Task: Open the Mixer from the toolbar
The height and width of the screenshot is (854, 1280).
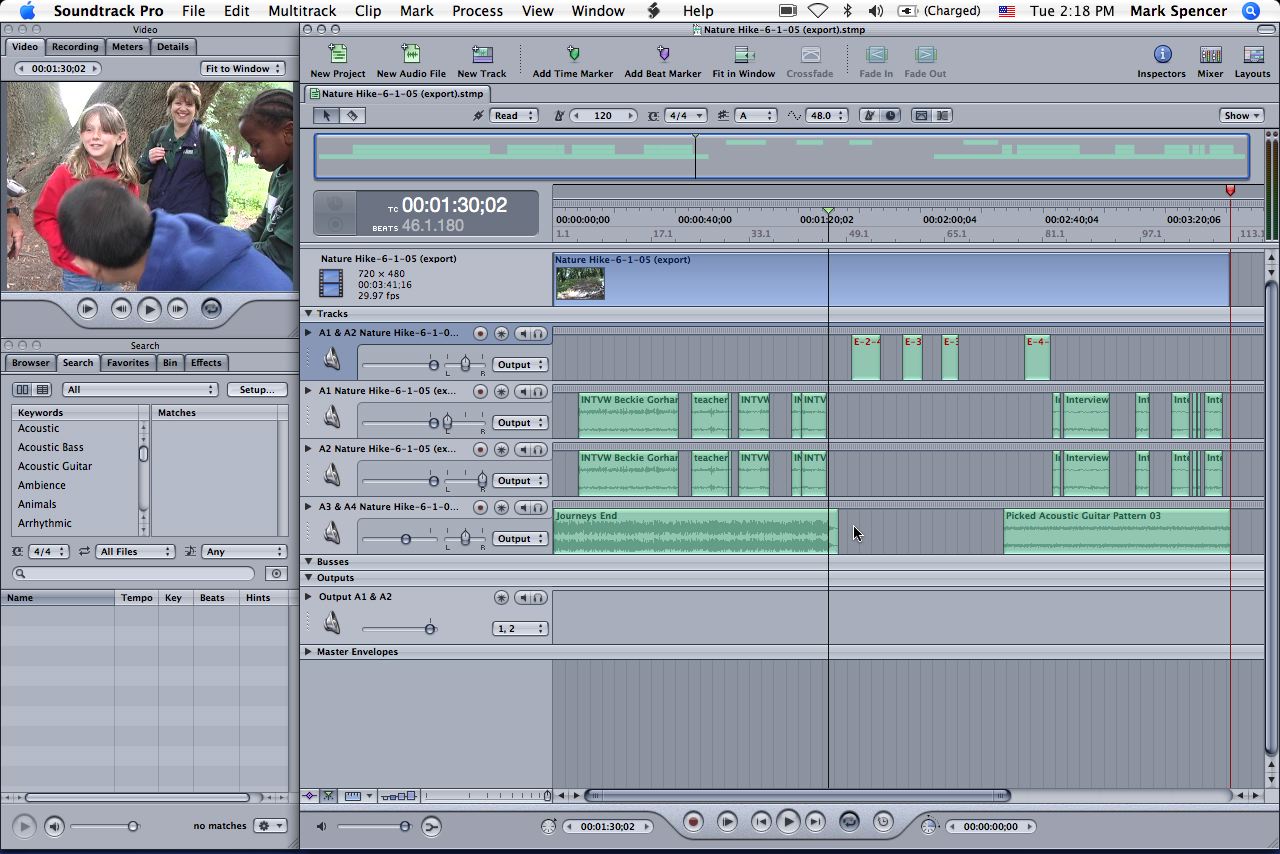Action: pos(1210,55)
